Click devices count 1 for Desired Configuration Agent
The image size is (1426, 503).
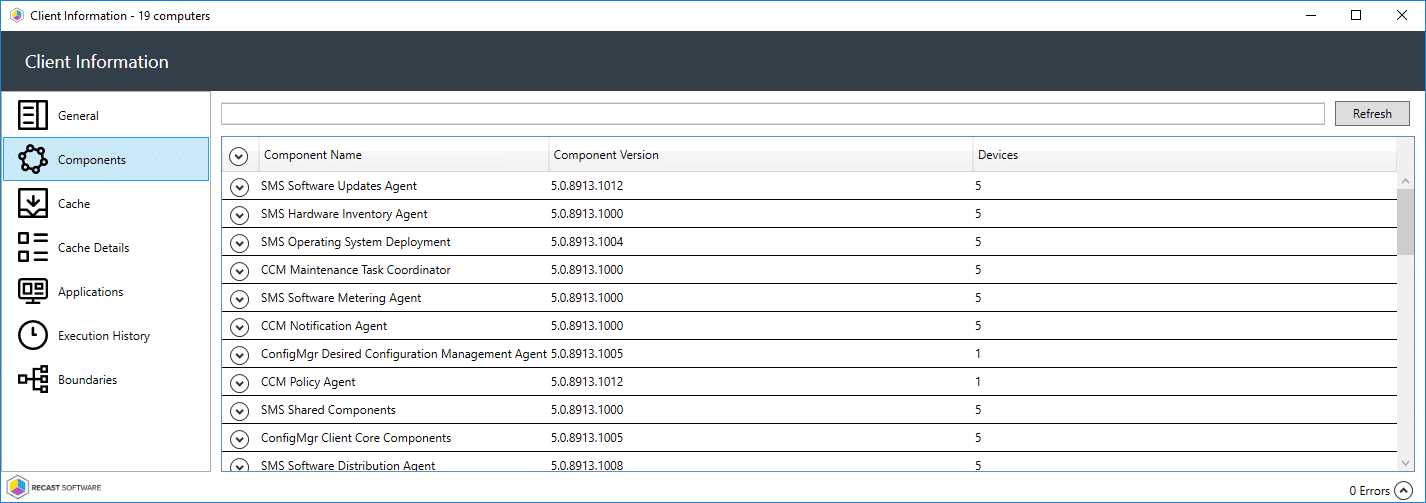pos(978,354)
